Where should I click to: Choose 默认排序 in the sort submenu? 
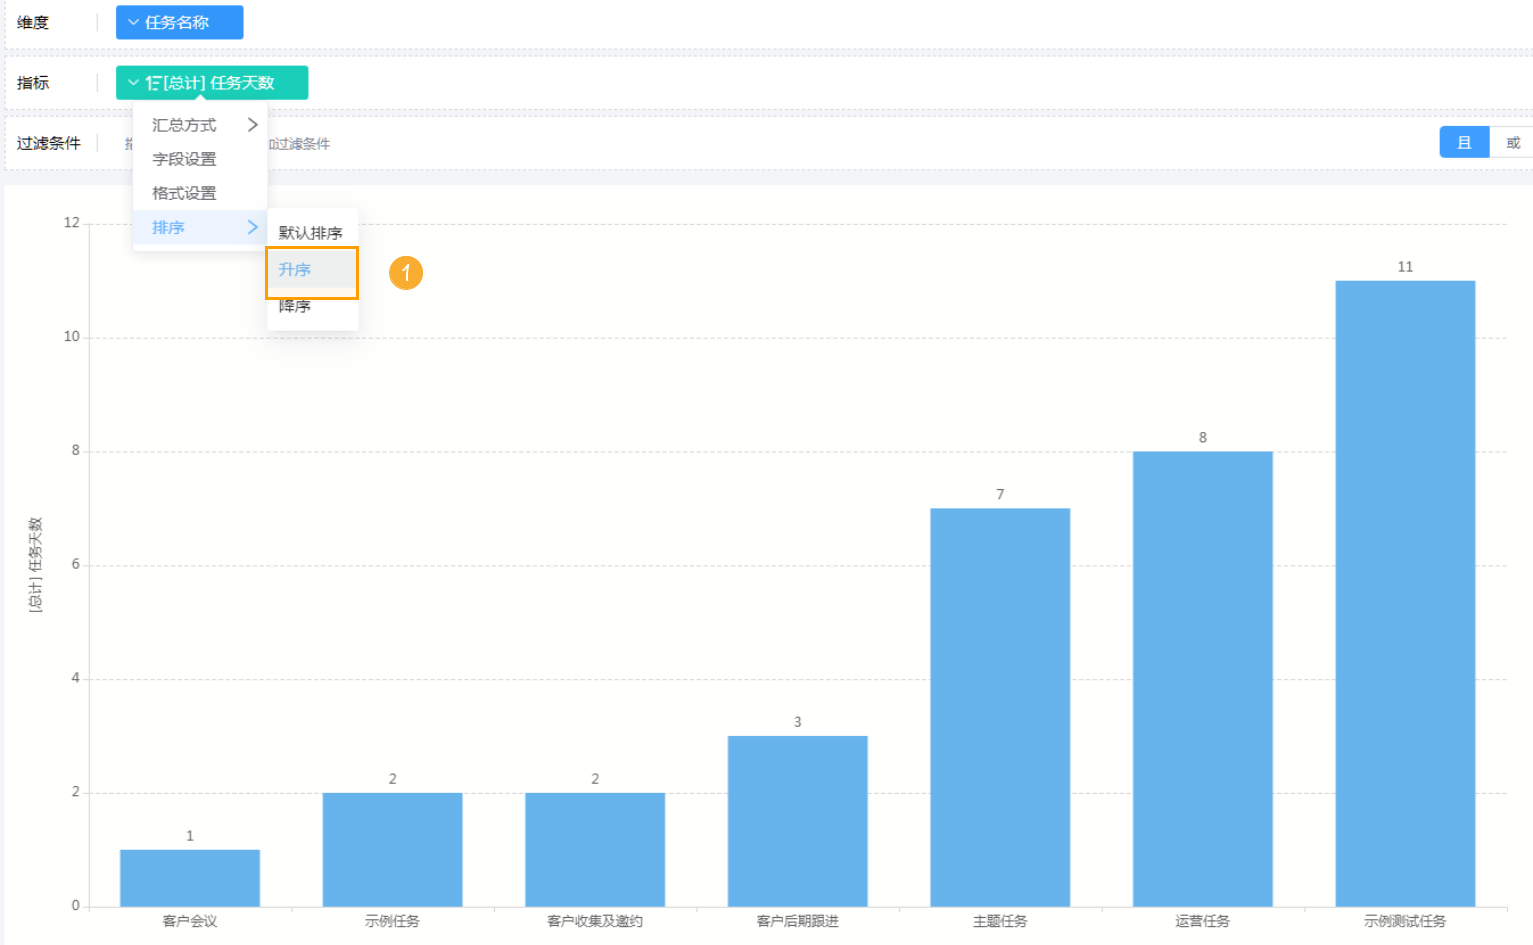tap(310, 233)
